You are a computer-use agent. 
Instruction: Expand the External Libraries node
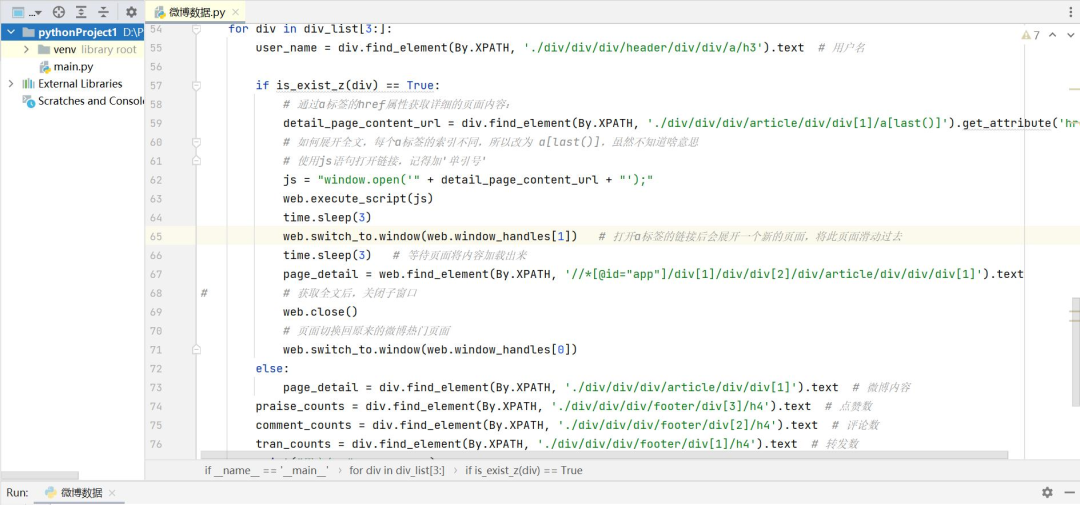(x=11, y=84)
